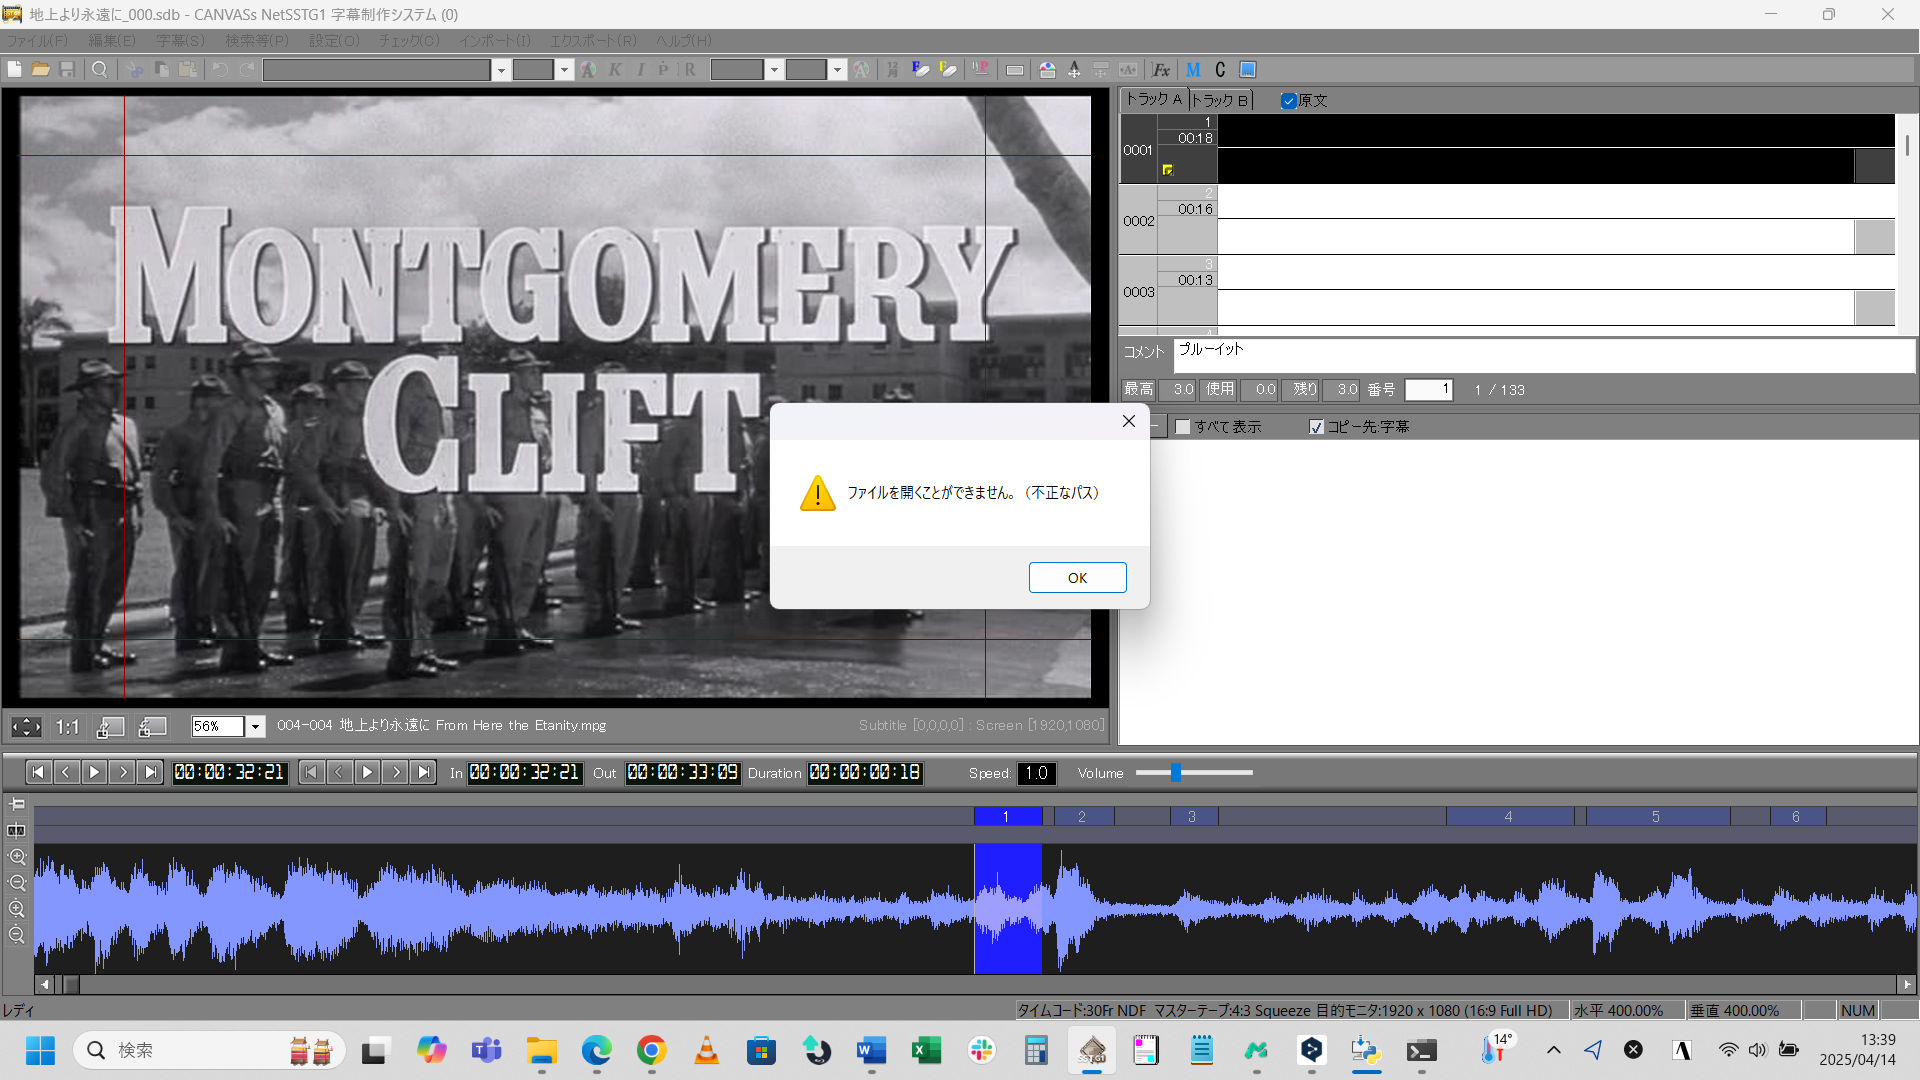Click the Speed value box showing 1.0
Screen dimensions: 1920x1080
(1037, 773)
